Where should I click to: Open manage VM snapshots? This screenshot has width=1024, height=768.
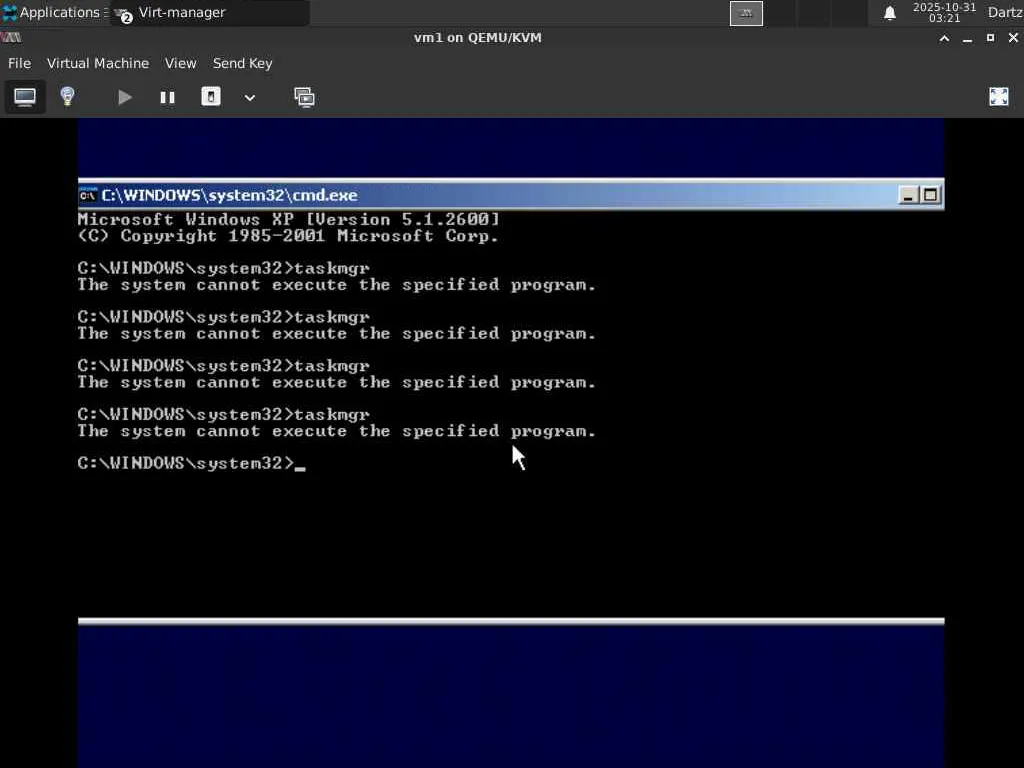(304, 97)
